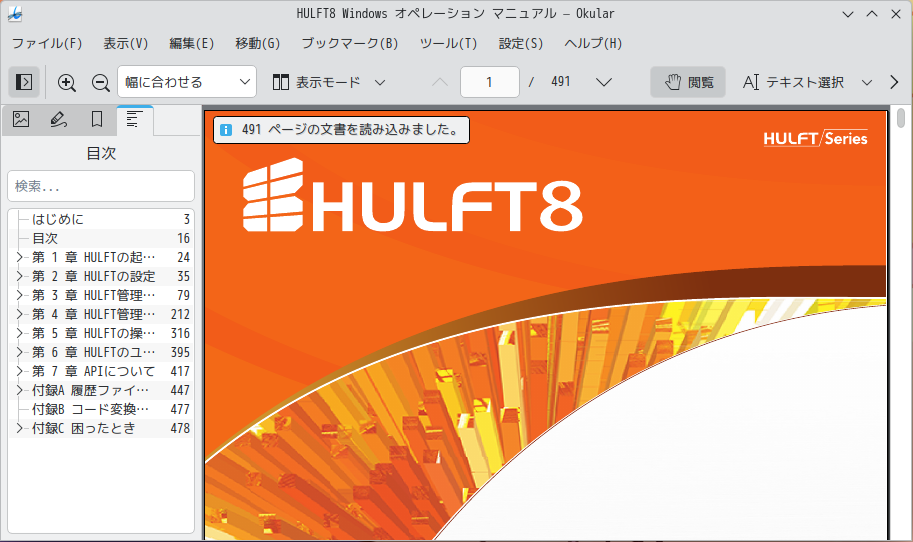Click the zoom out magnifier icon

(101, 83)
